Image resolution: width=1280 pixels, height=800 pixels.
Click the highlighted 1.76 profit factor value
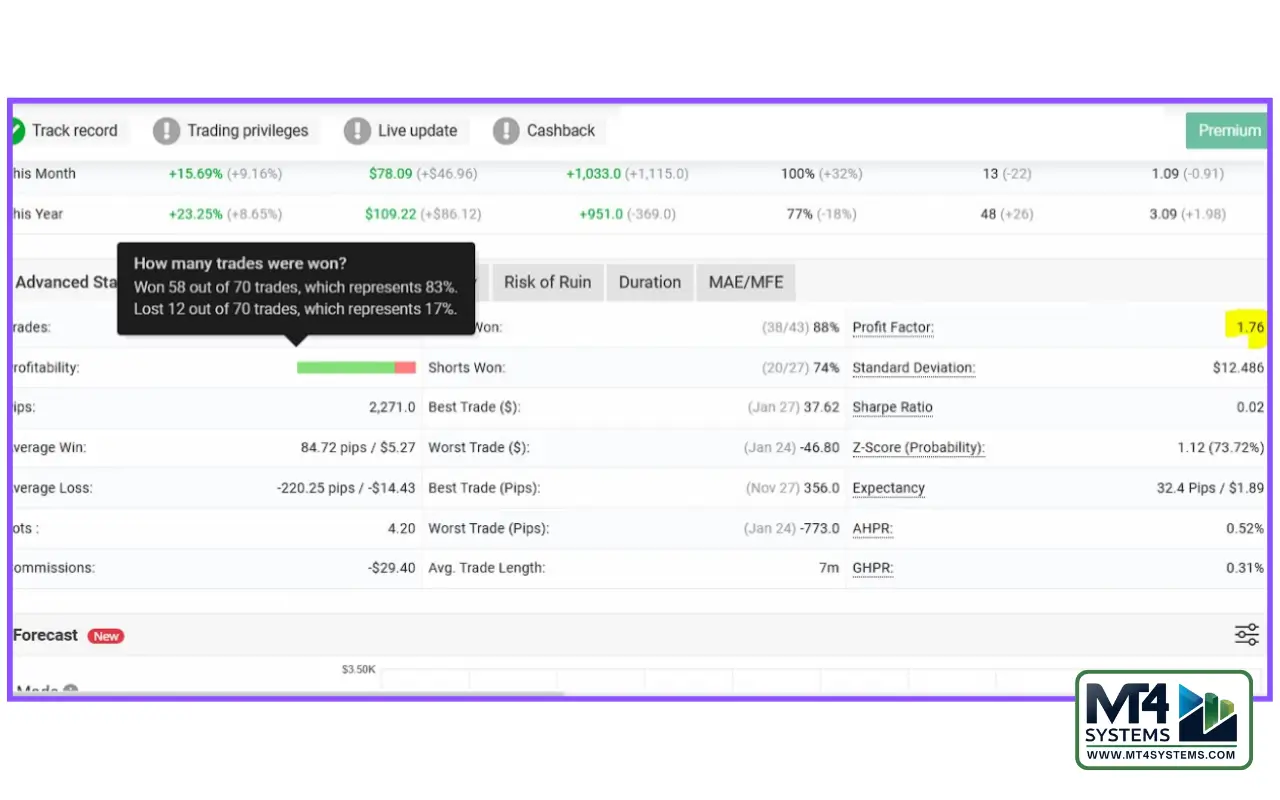tap(1249, 327)
